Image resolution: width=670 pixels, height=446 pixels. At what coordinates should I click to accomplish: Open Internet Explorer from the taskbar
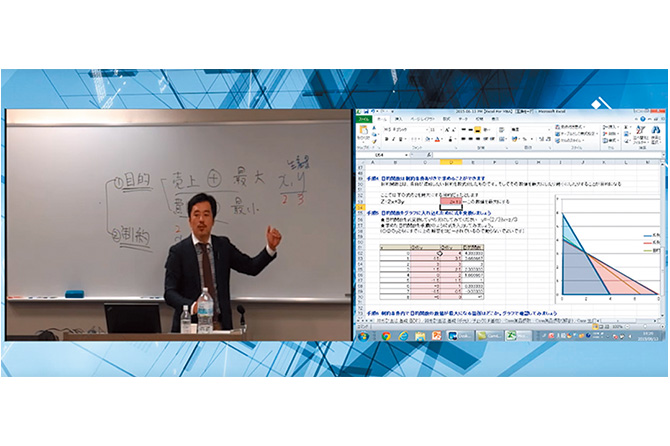403,335
